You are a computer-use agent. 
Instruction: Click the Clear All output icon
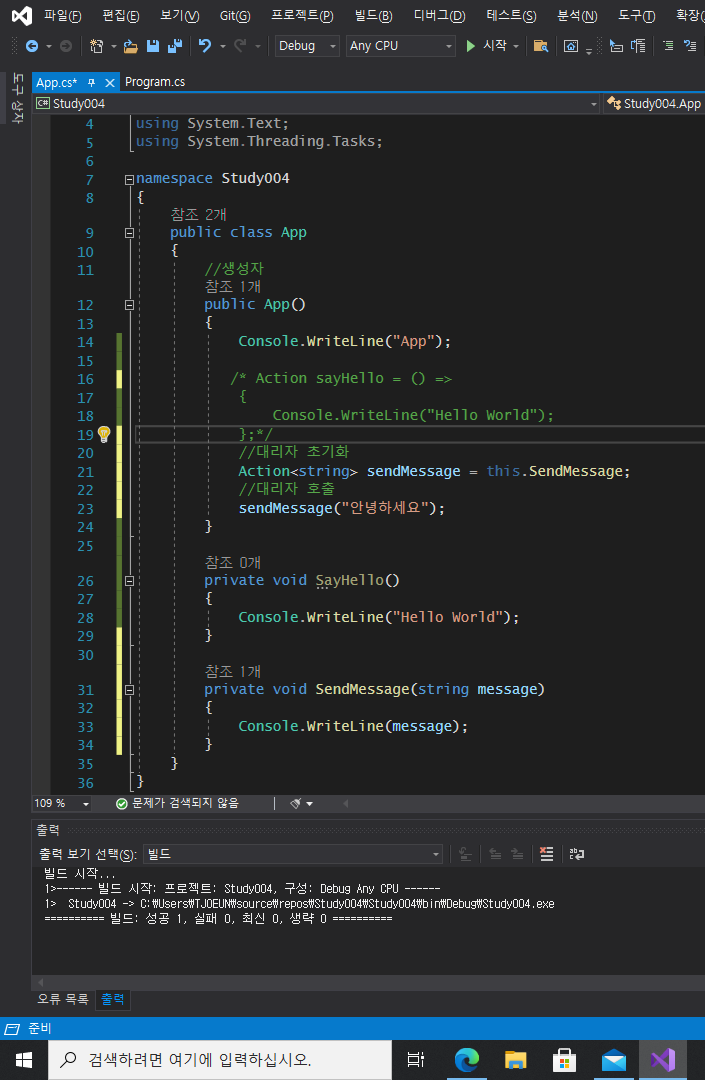(547, 854)
